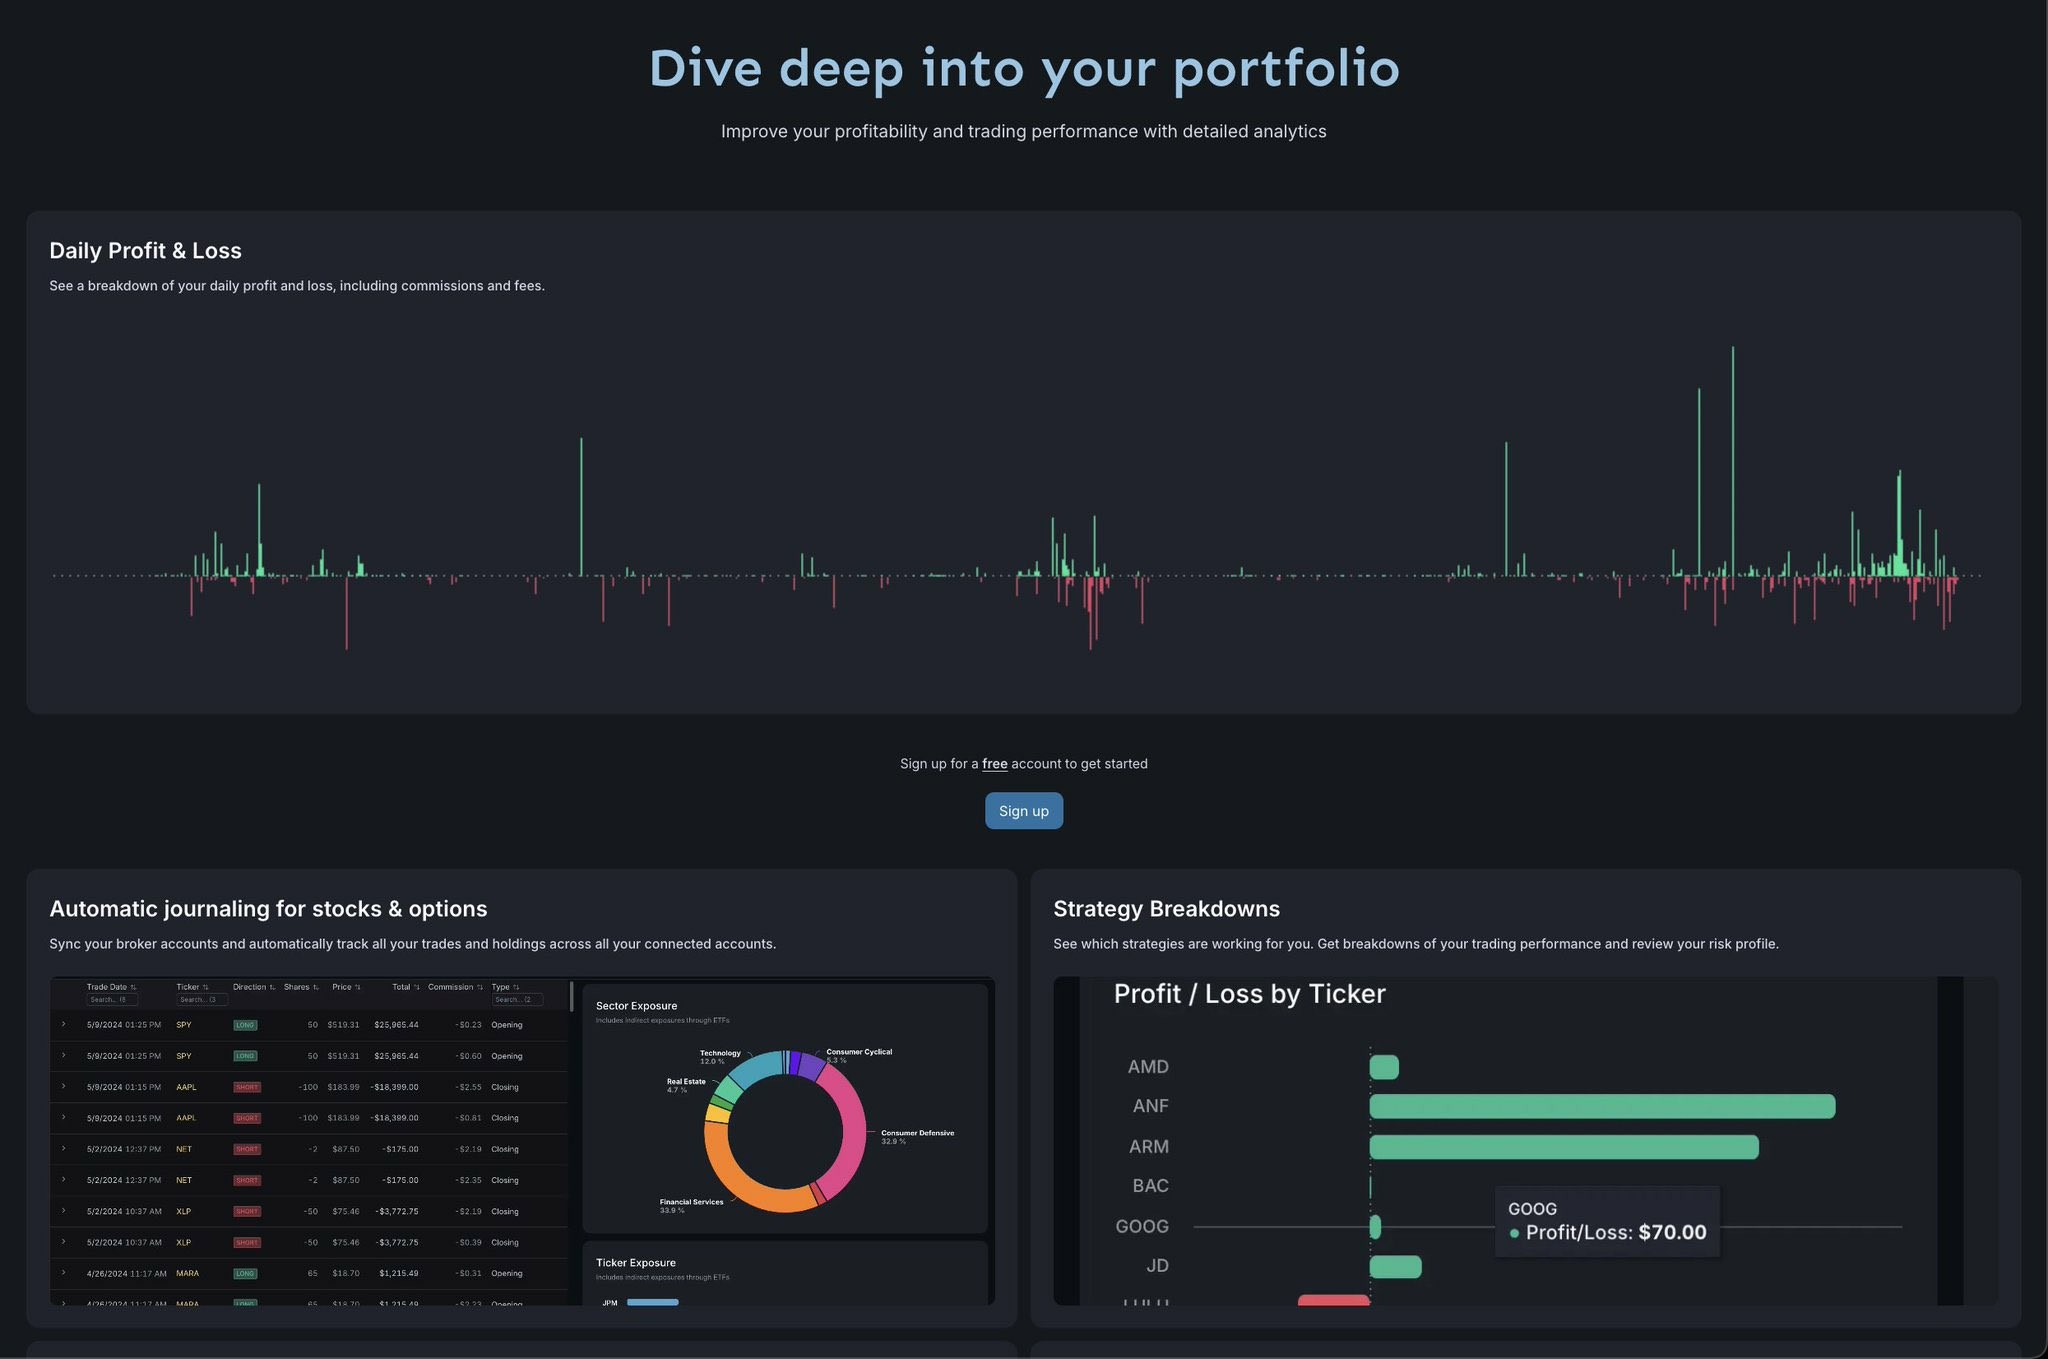The height and width of the screenshot is (1359, 2048).
Task: Click the Type column sort icon
Action: pyautogui.click(x=516, y=987)
